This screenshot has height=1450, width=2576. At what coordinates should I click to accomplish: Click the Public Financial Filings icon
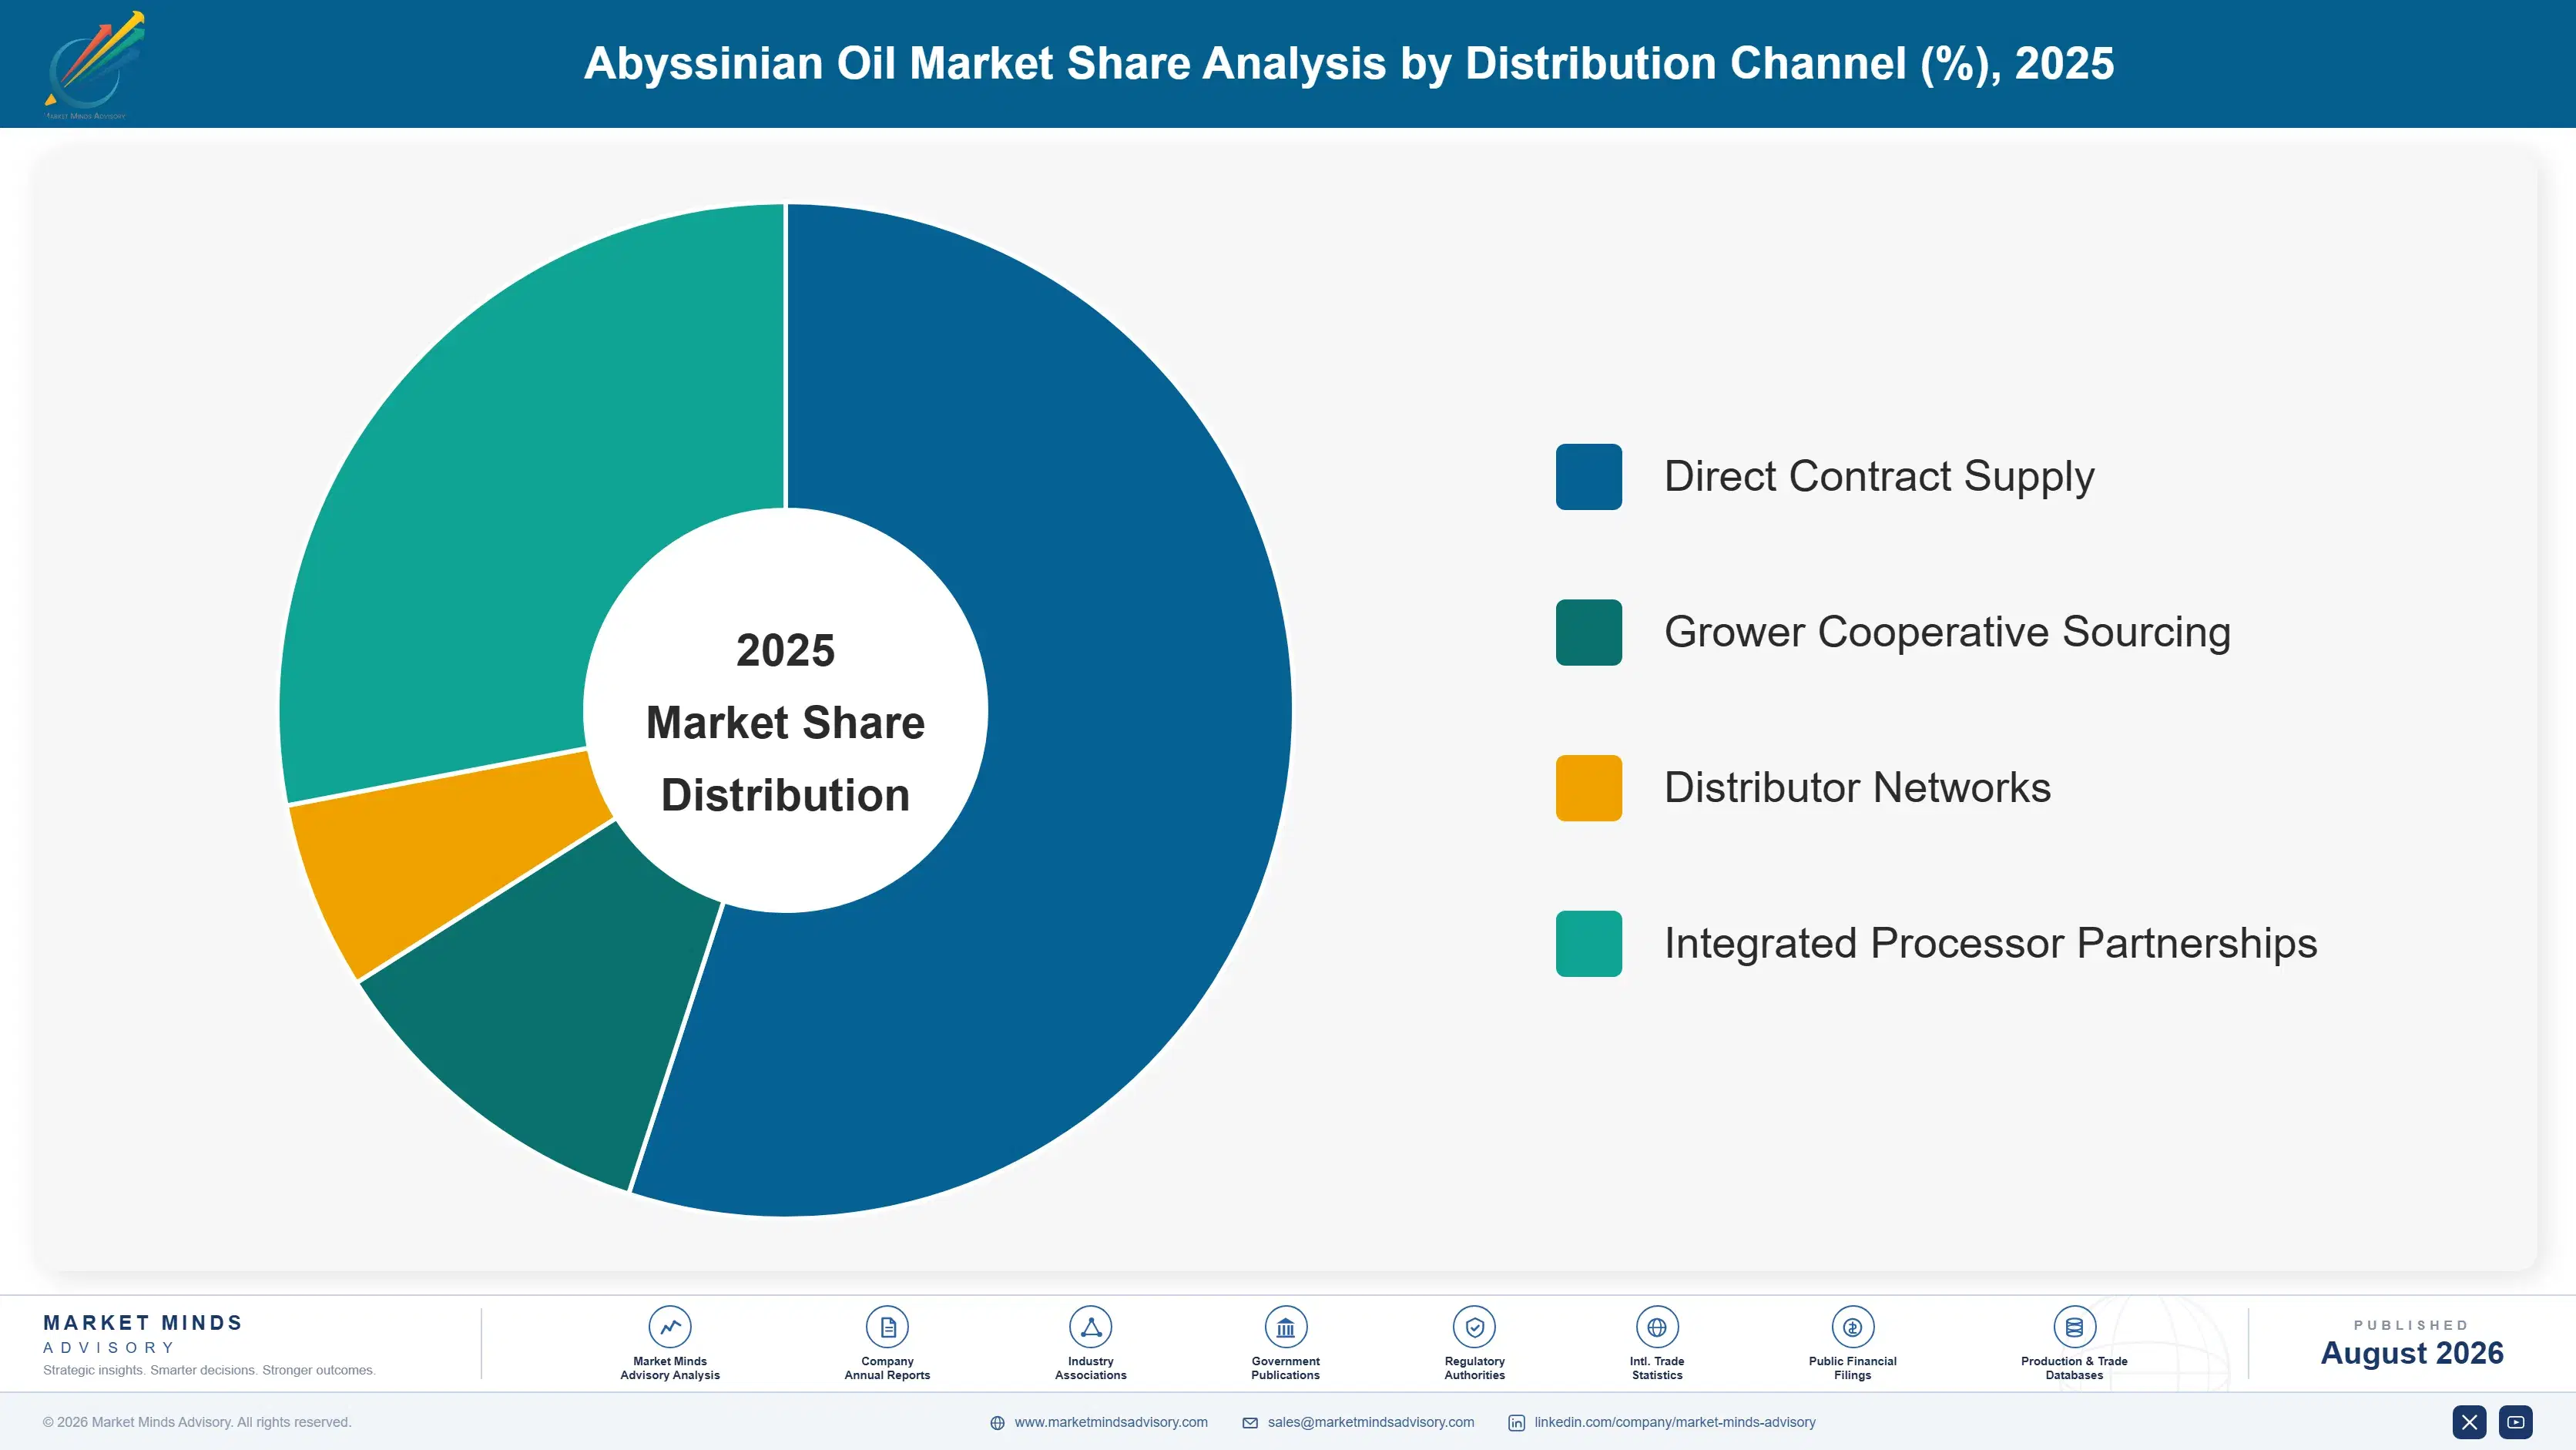(x=1852, y=1327)
